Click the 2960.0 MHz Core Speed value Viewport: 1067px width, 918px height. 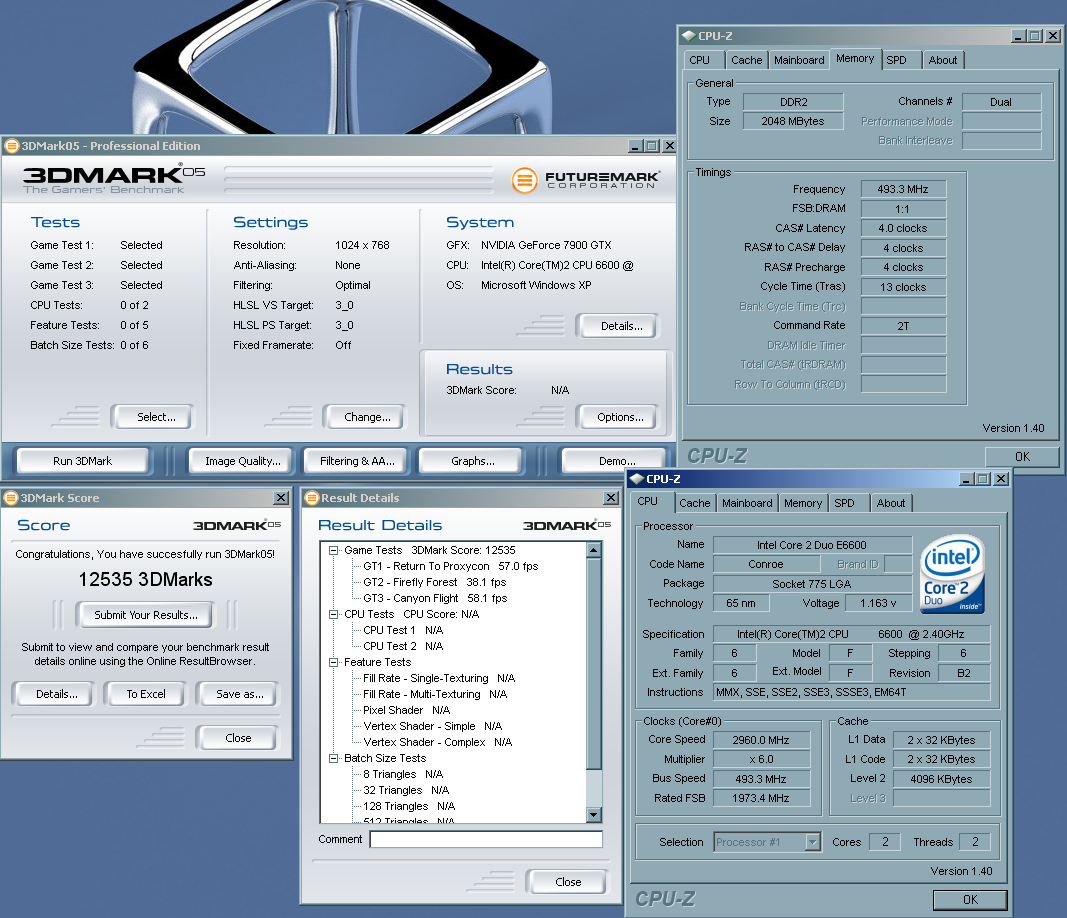point(761,740)
